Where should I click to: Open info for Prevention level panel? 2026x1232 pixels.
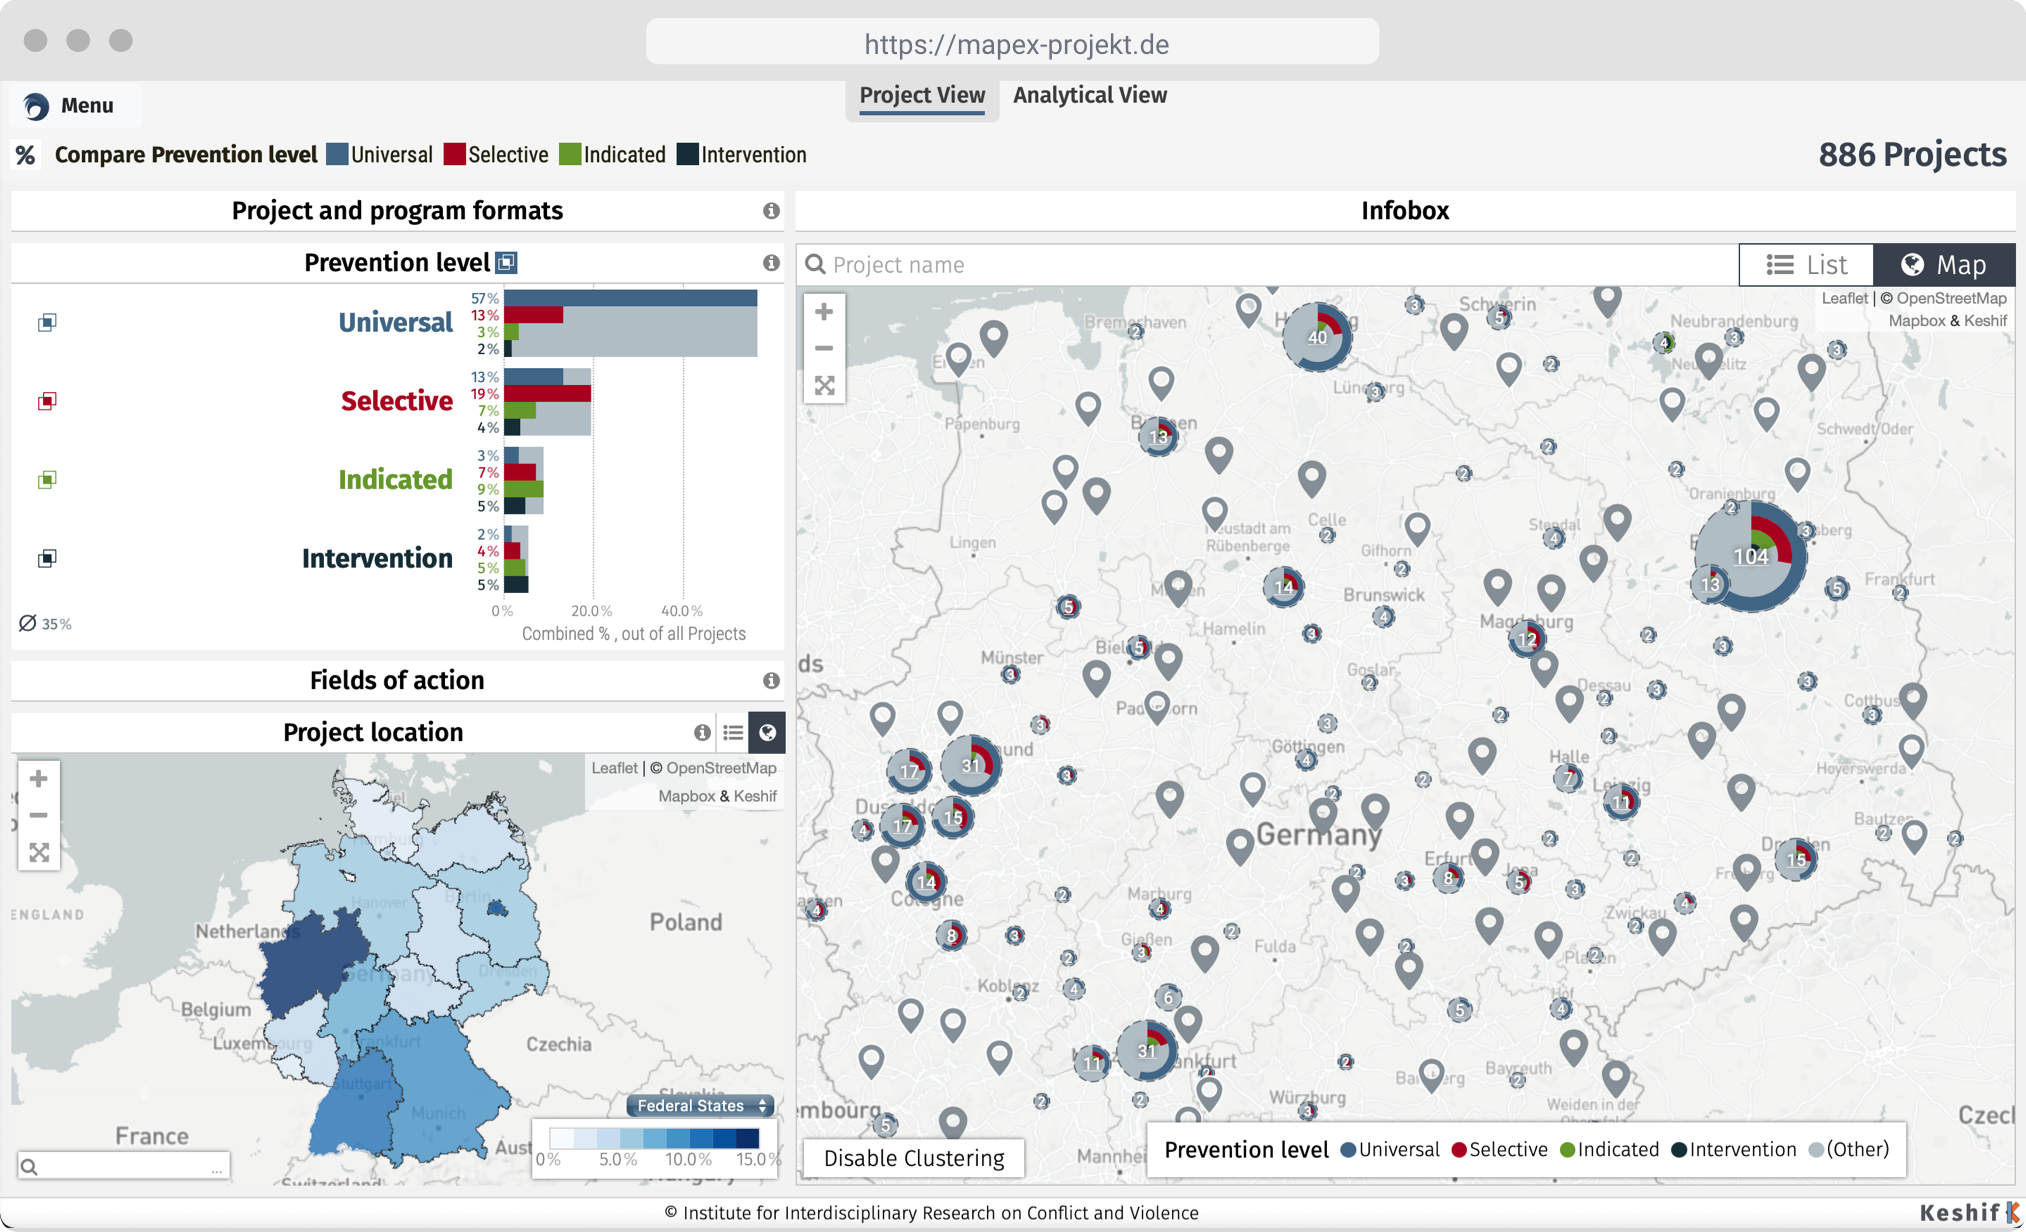pyautogui.click(x=771, y=263)
